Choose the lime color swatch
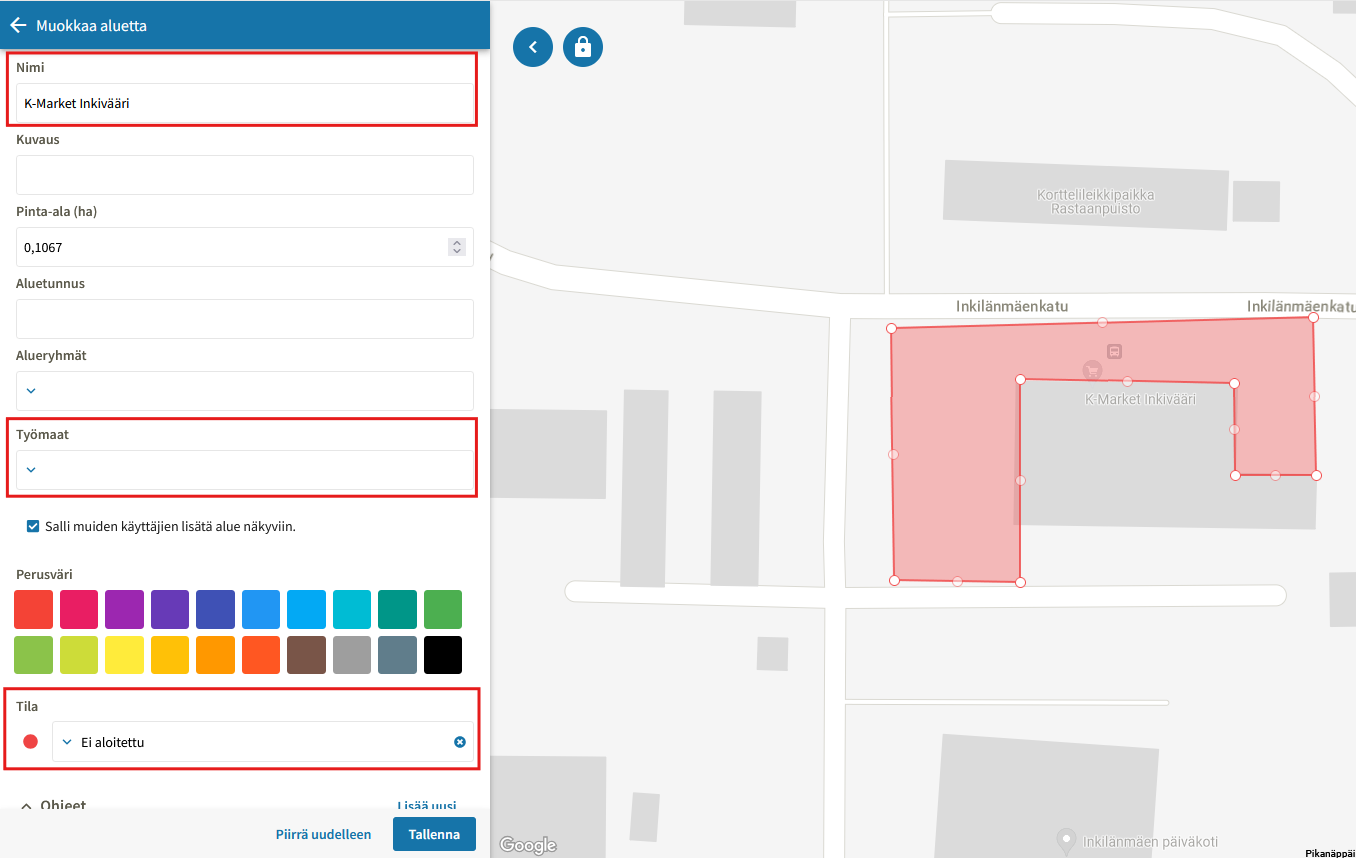1356x858 pixels. (79, 655)
